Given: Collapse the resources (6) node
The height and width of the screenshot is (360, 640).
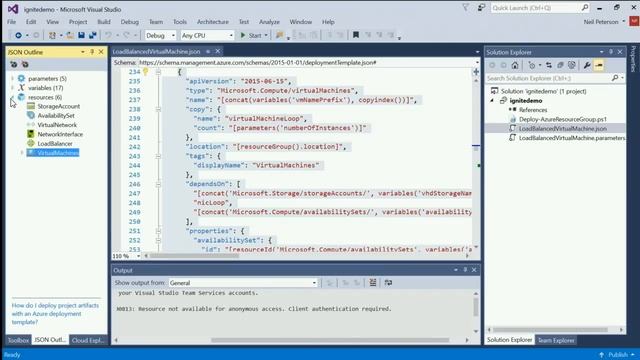Looking at the screenshot, I should (x=12, y=97).
